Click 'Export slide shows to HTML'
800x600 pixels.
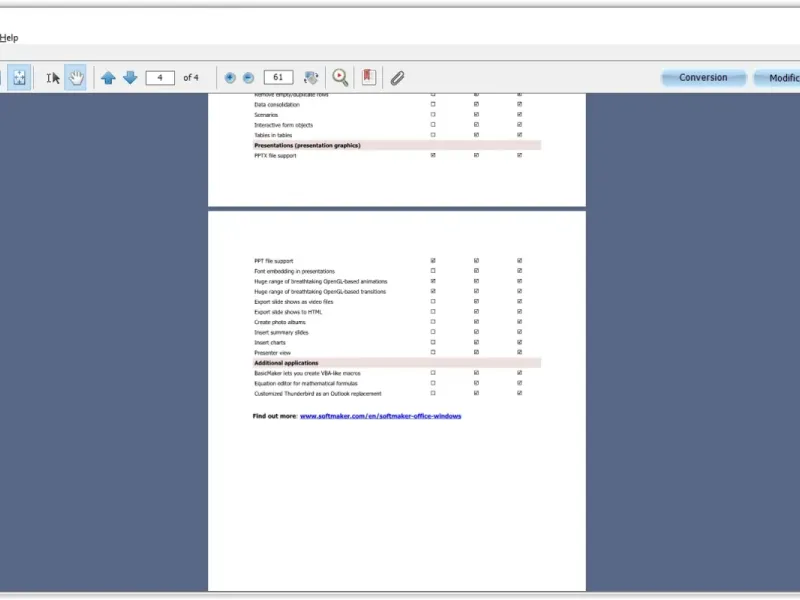[x=288, y=312]
